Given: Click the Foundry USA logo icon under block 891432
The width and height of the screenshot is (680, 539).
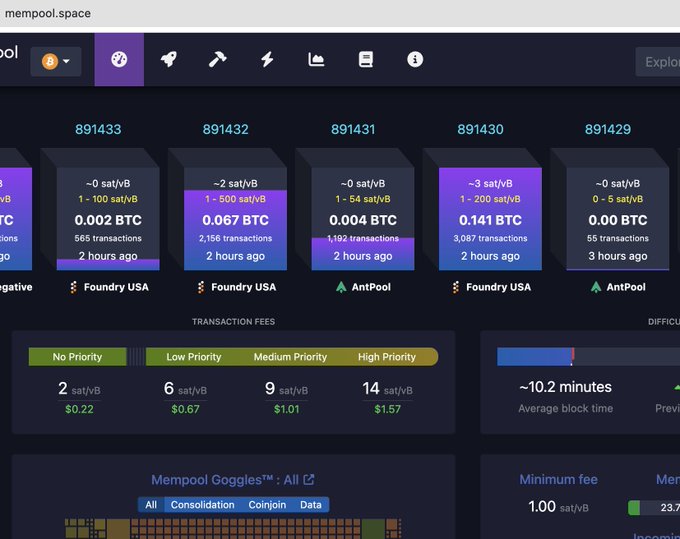Looking at the screenshot, I should tap(201, 287).
